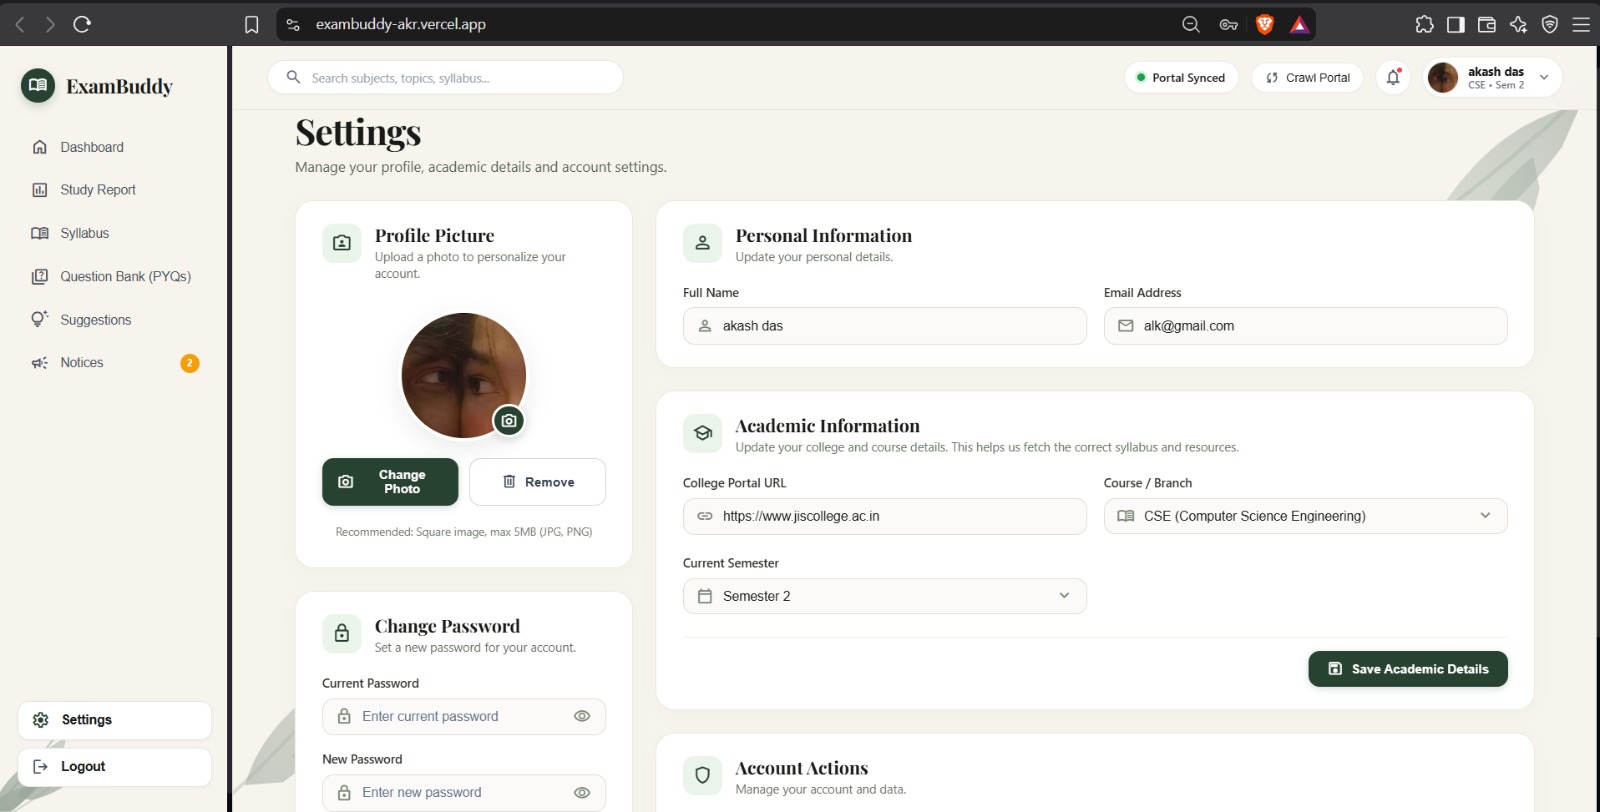Image resolution: width=1600 pixels, height=812 pixels.
Task: Click the College Portal URL field
Action: pos(884,516)
